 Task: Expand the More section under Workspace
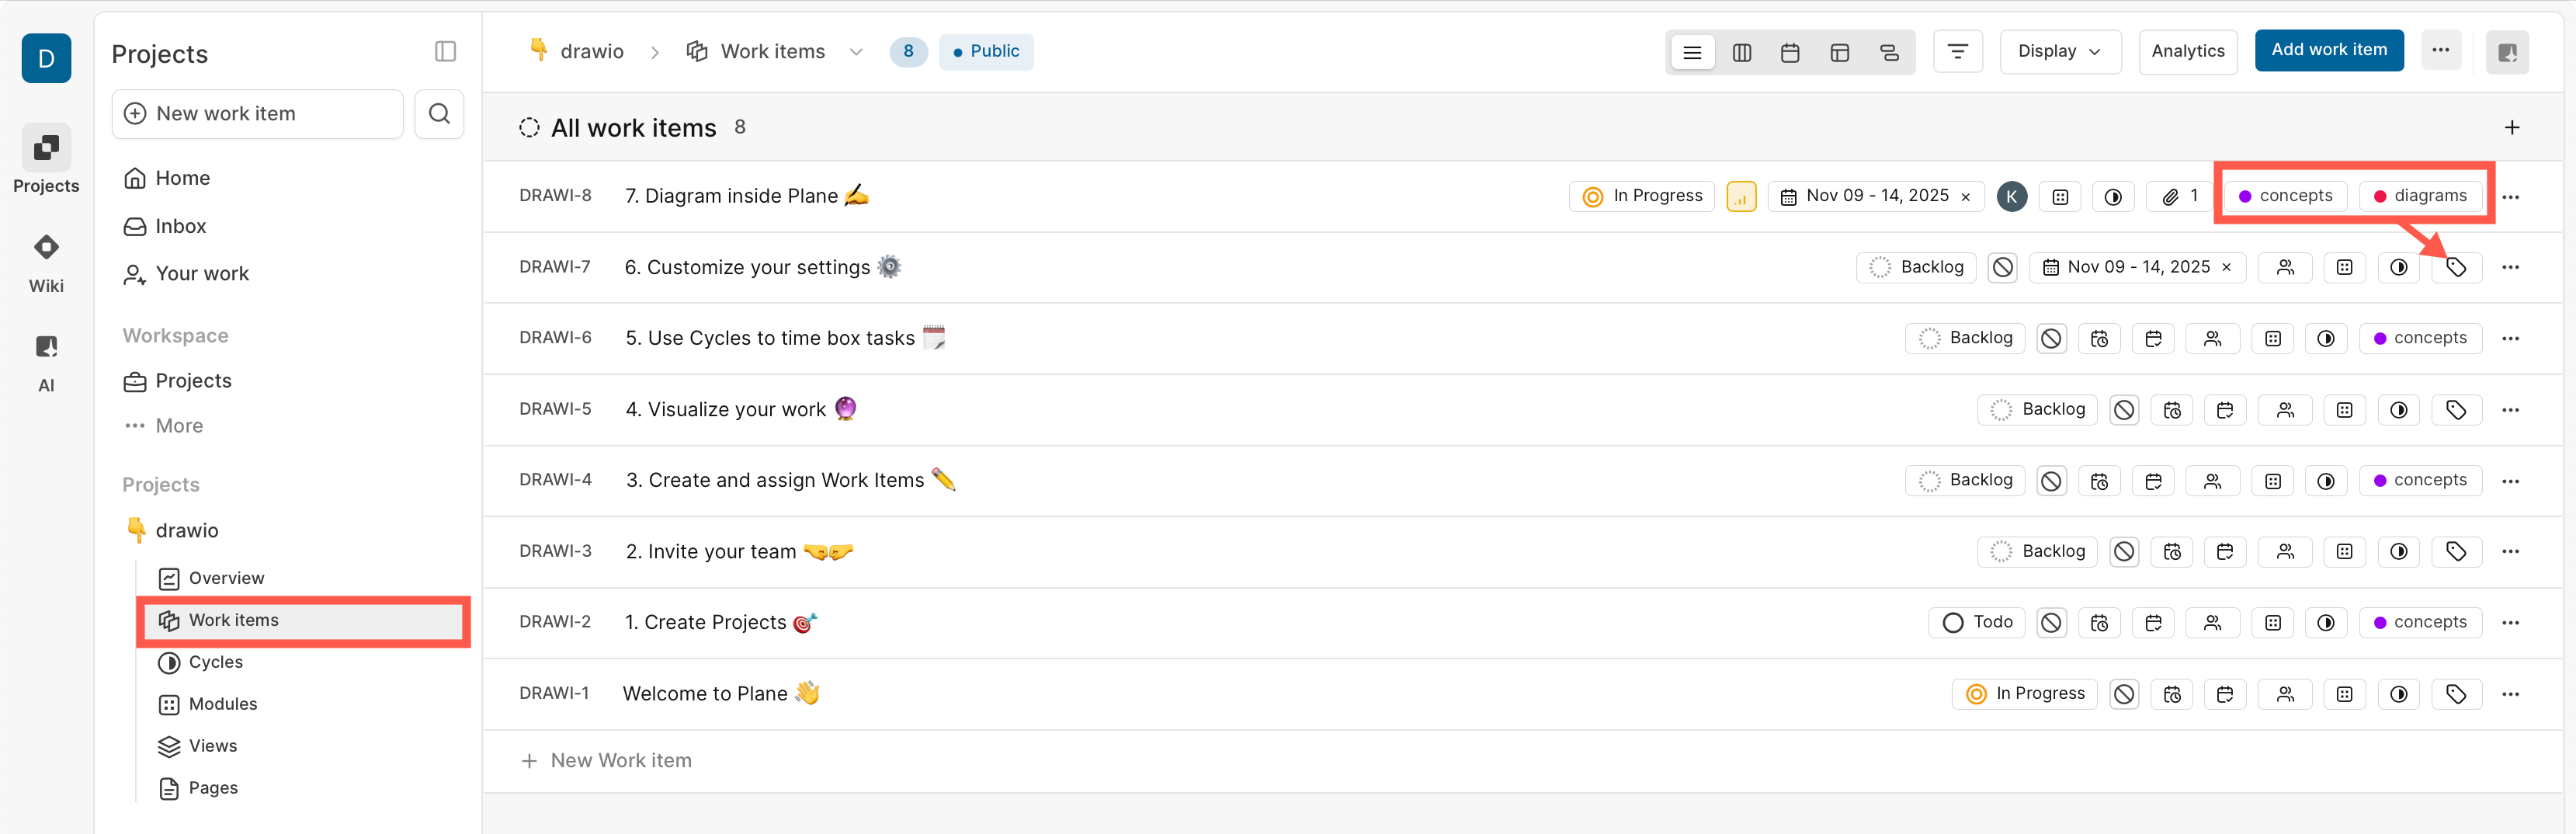178,425
